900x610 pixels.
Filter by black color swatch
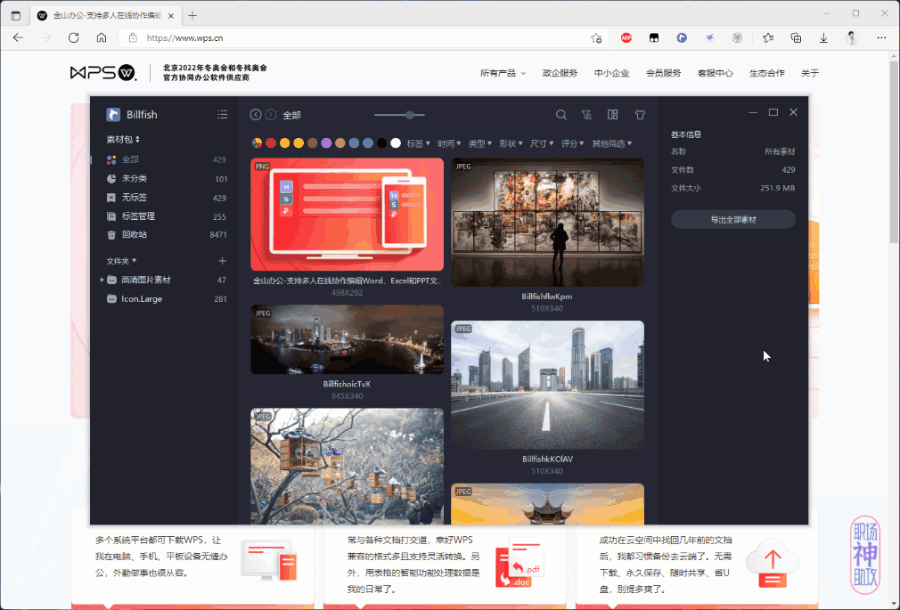click(x=382, y=143)
